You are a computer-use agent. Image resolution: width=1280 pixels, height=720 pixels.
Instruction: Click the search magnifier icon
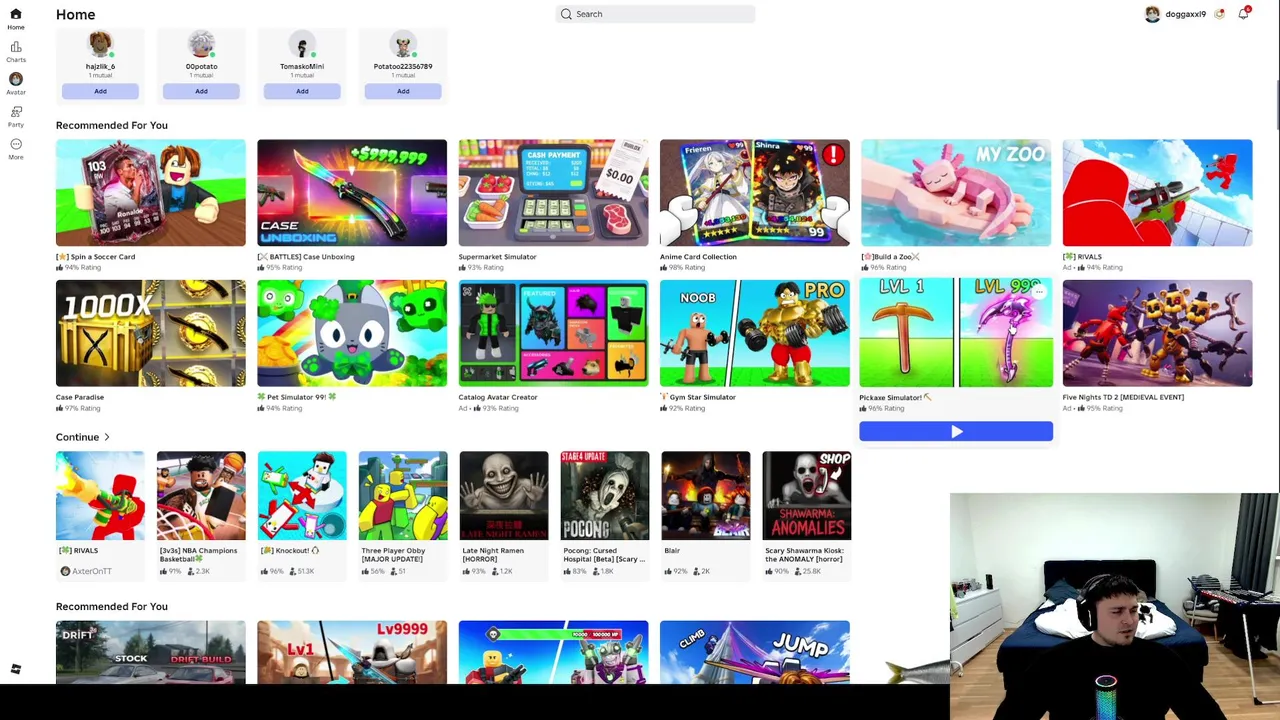tap(567, 14)
